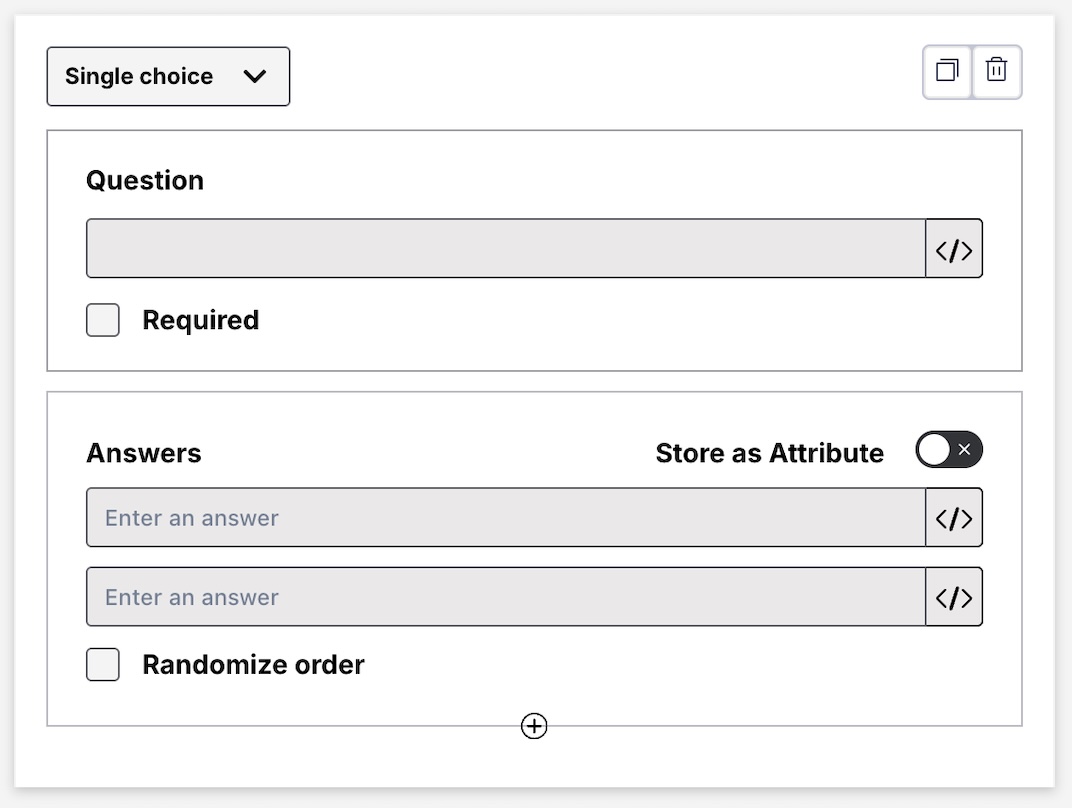Click the chevron arrow beside Single choice
The height and width of the screenshot is (808, 1072).
[255, 76]
